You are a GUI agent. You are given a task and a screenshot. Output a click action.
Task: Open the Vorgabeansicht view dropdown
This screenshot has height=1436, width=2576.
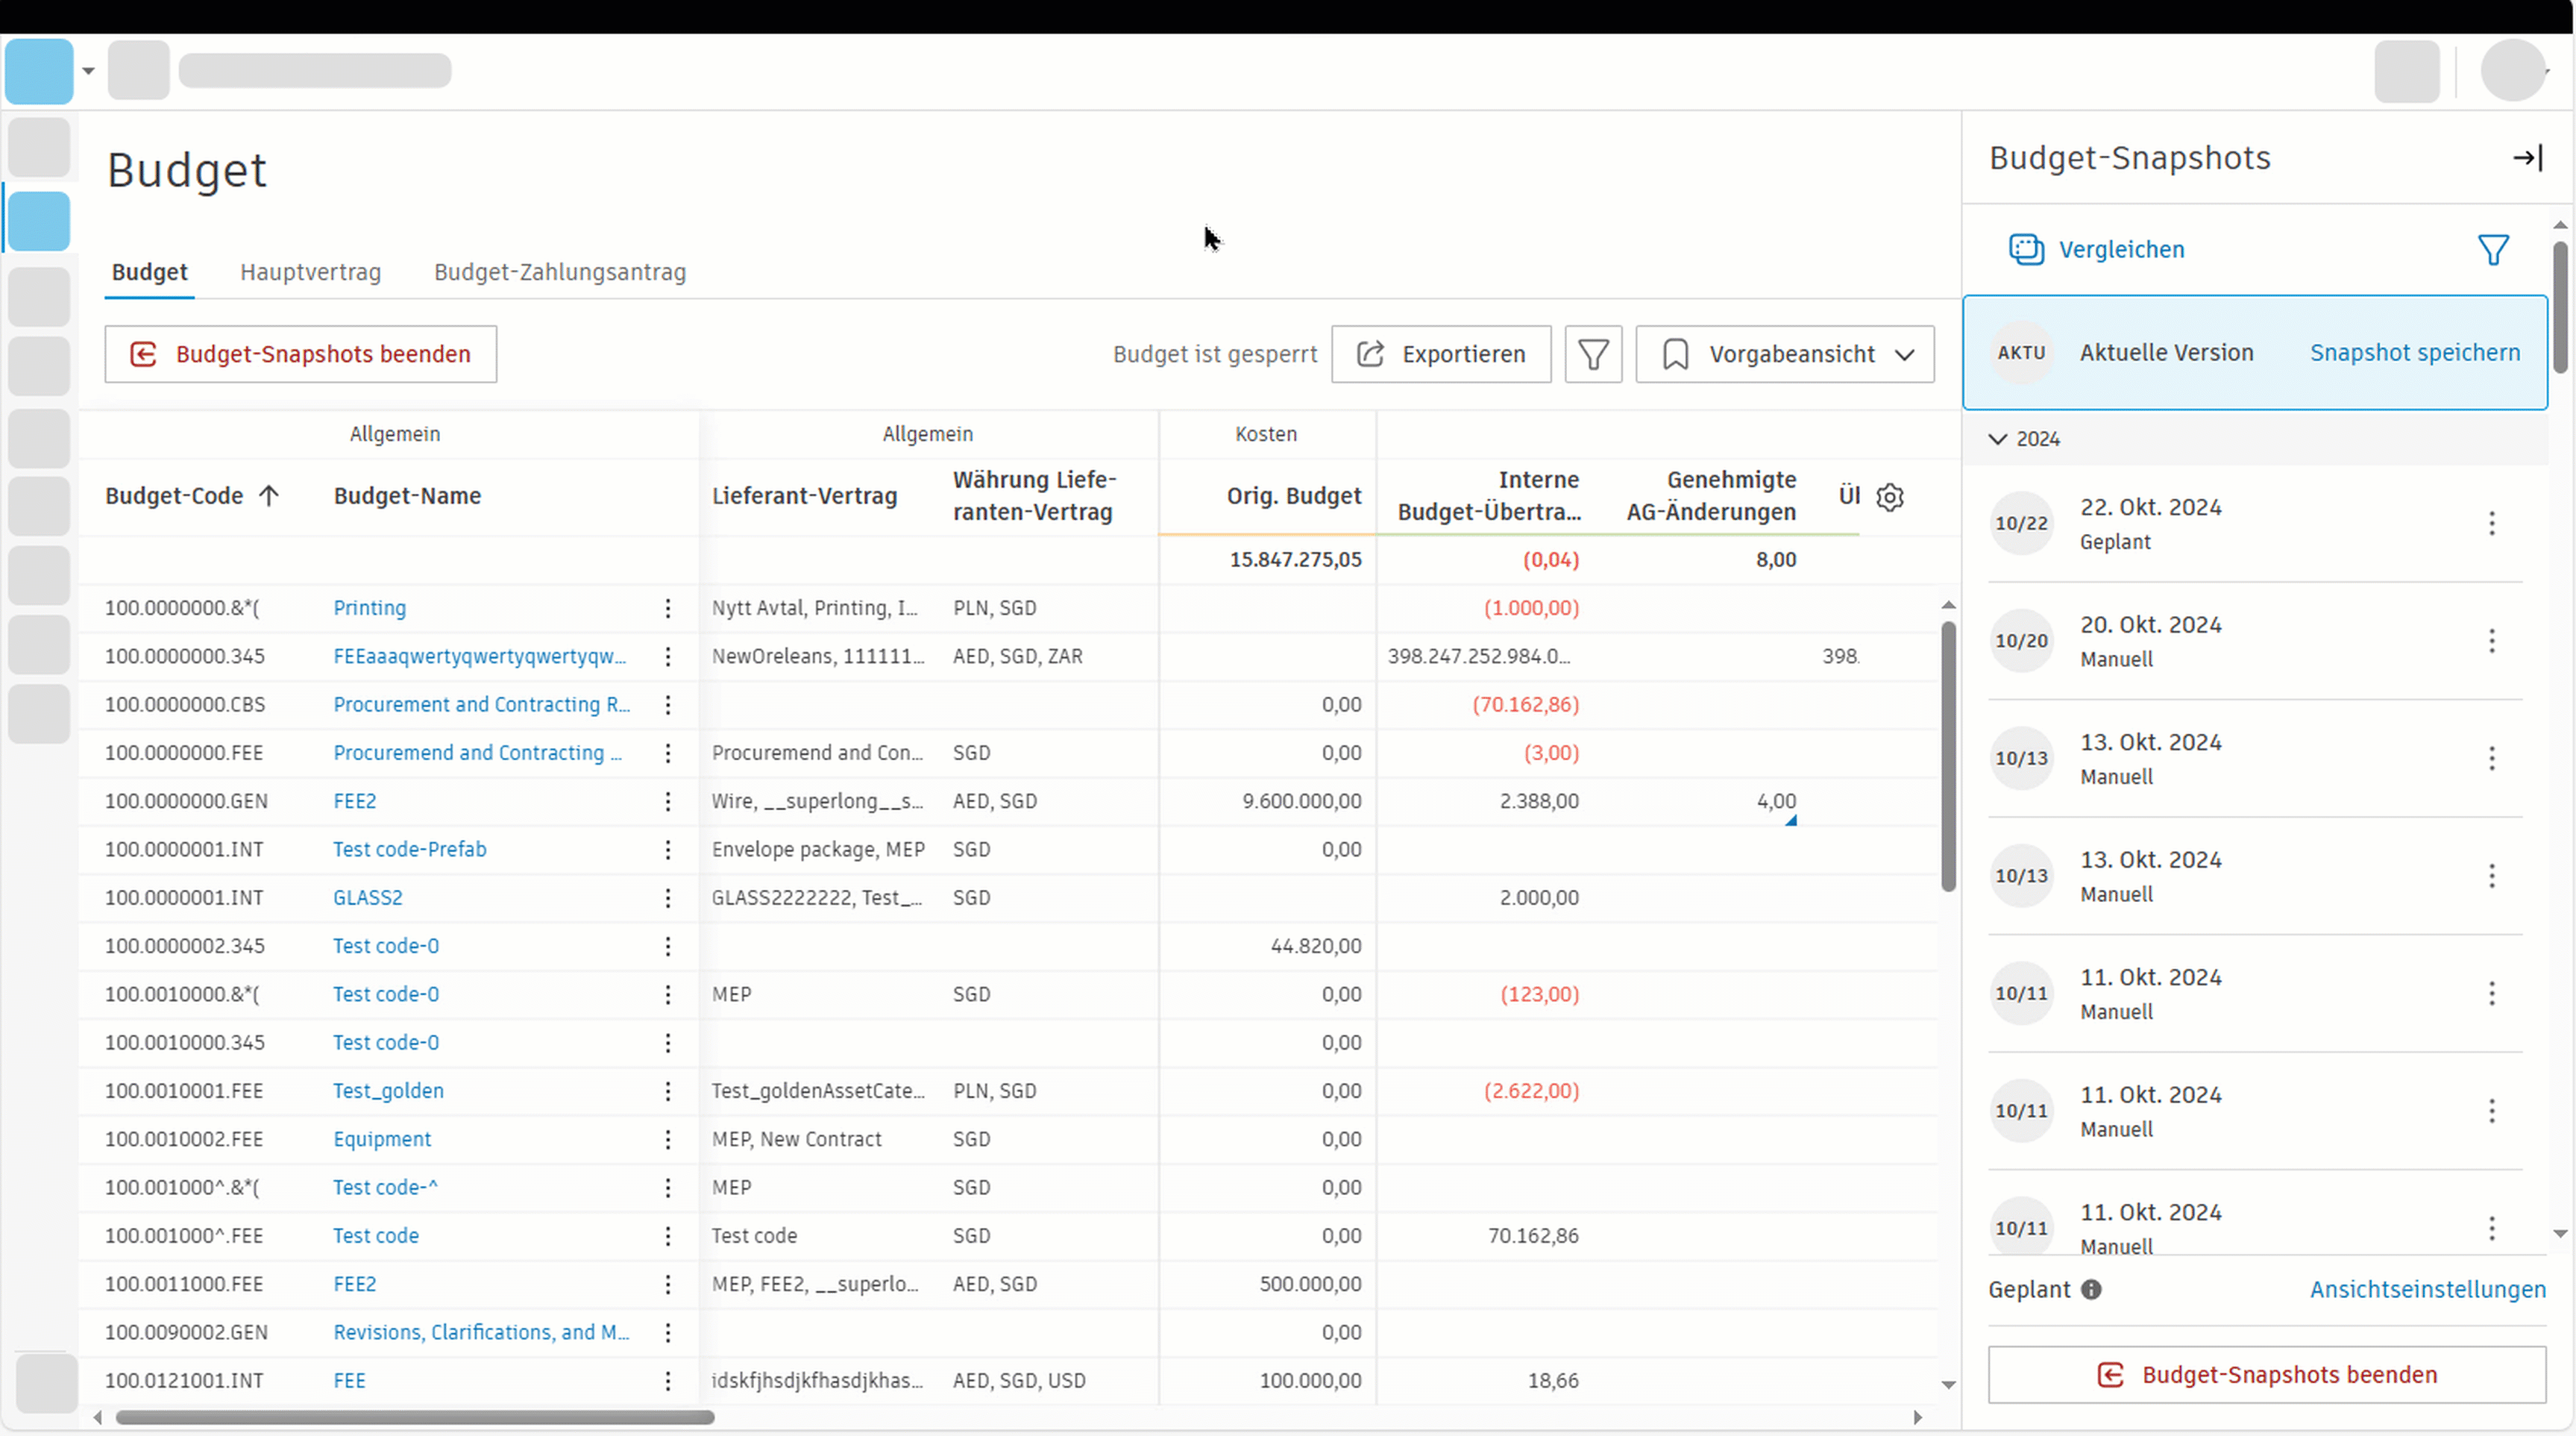pos(1785,354)
